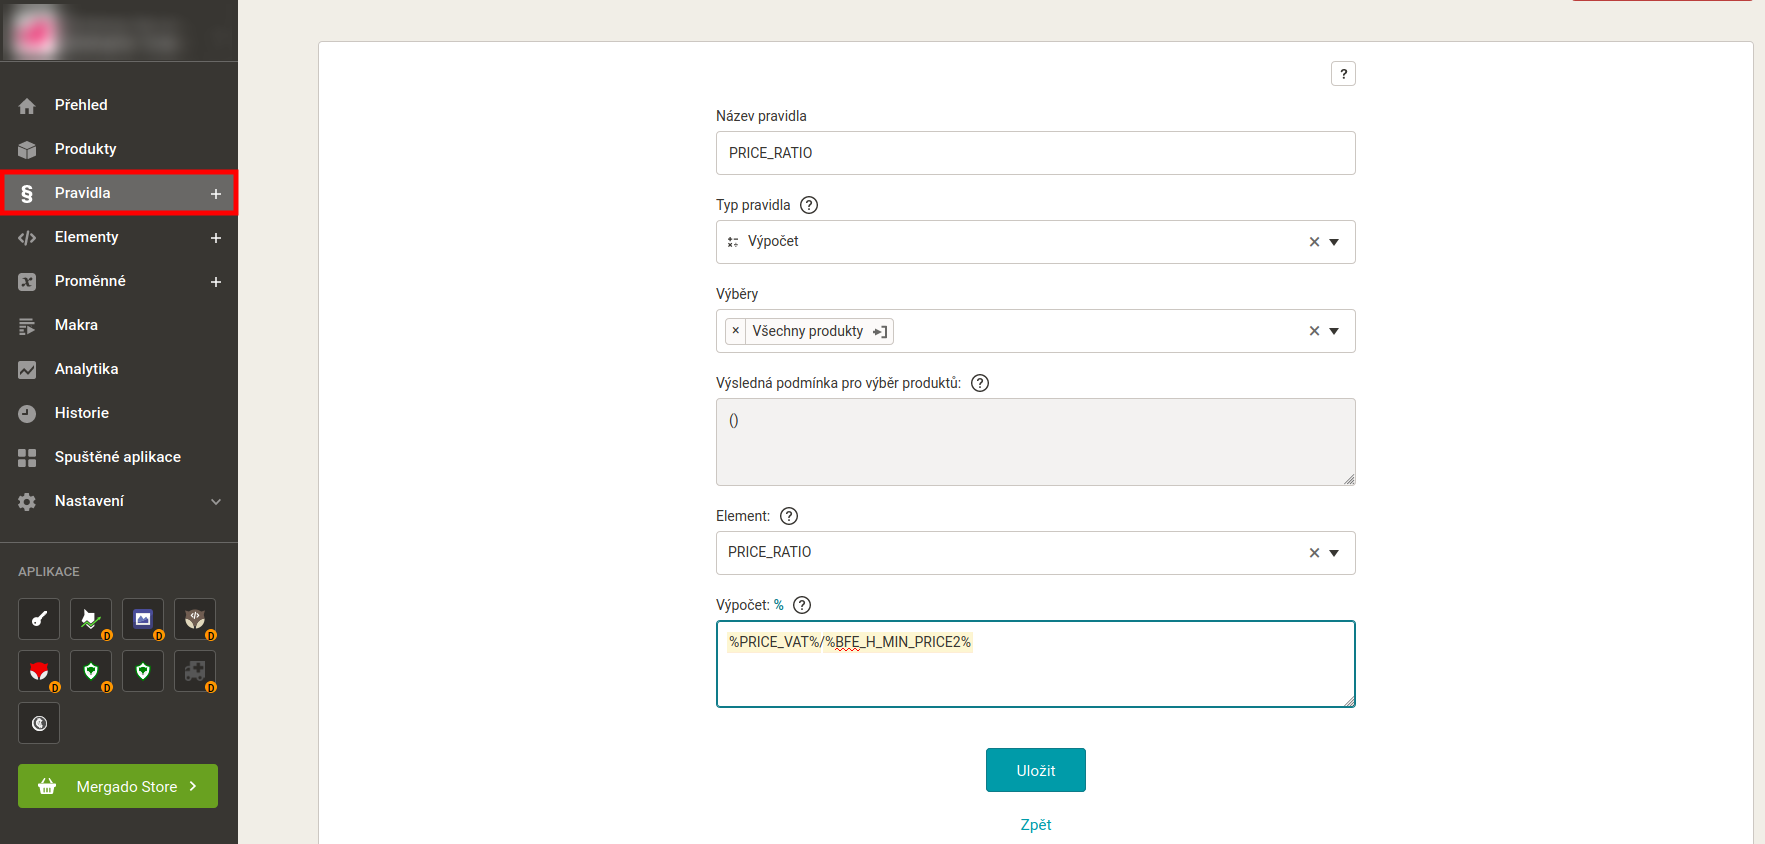Open the Mergado Store button
The height and width of the screenshot is (844, 1765).
point(118,786)
